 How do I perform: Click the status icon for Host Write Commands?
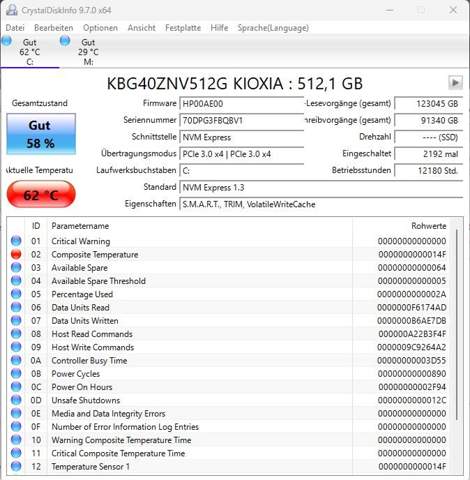pyautogui.click(x=16, y=347)
